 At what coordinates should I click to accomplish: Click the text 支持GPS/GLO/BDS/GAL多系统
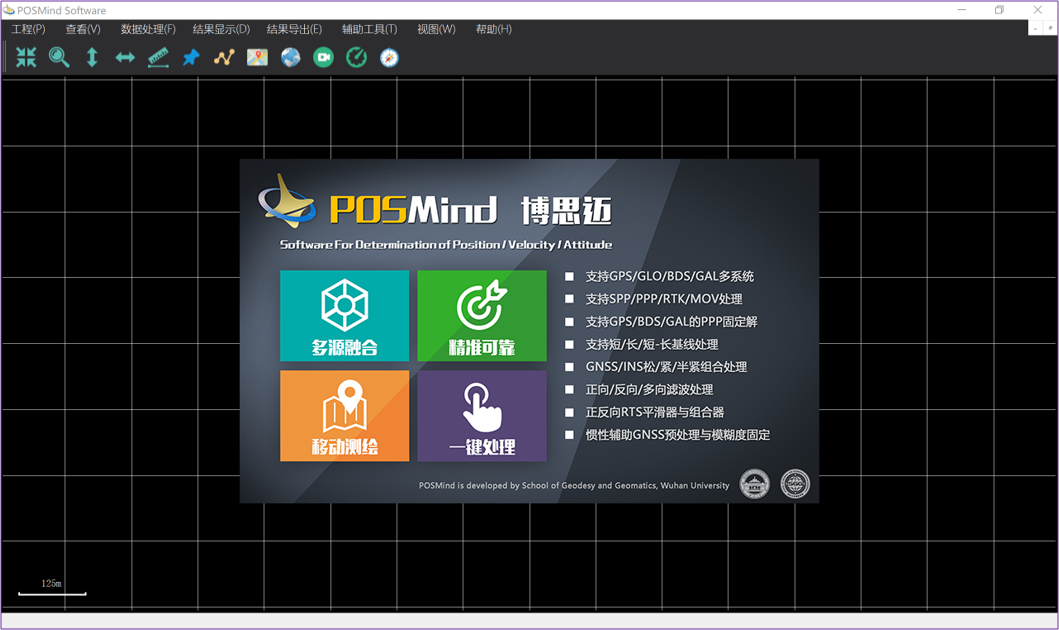(x=669, y=276)
